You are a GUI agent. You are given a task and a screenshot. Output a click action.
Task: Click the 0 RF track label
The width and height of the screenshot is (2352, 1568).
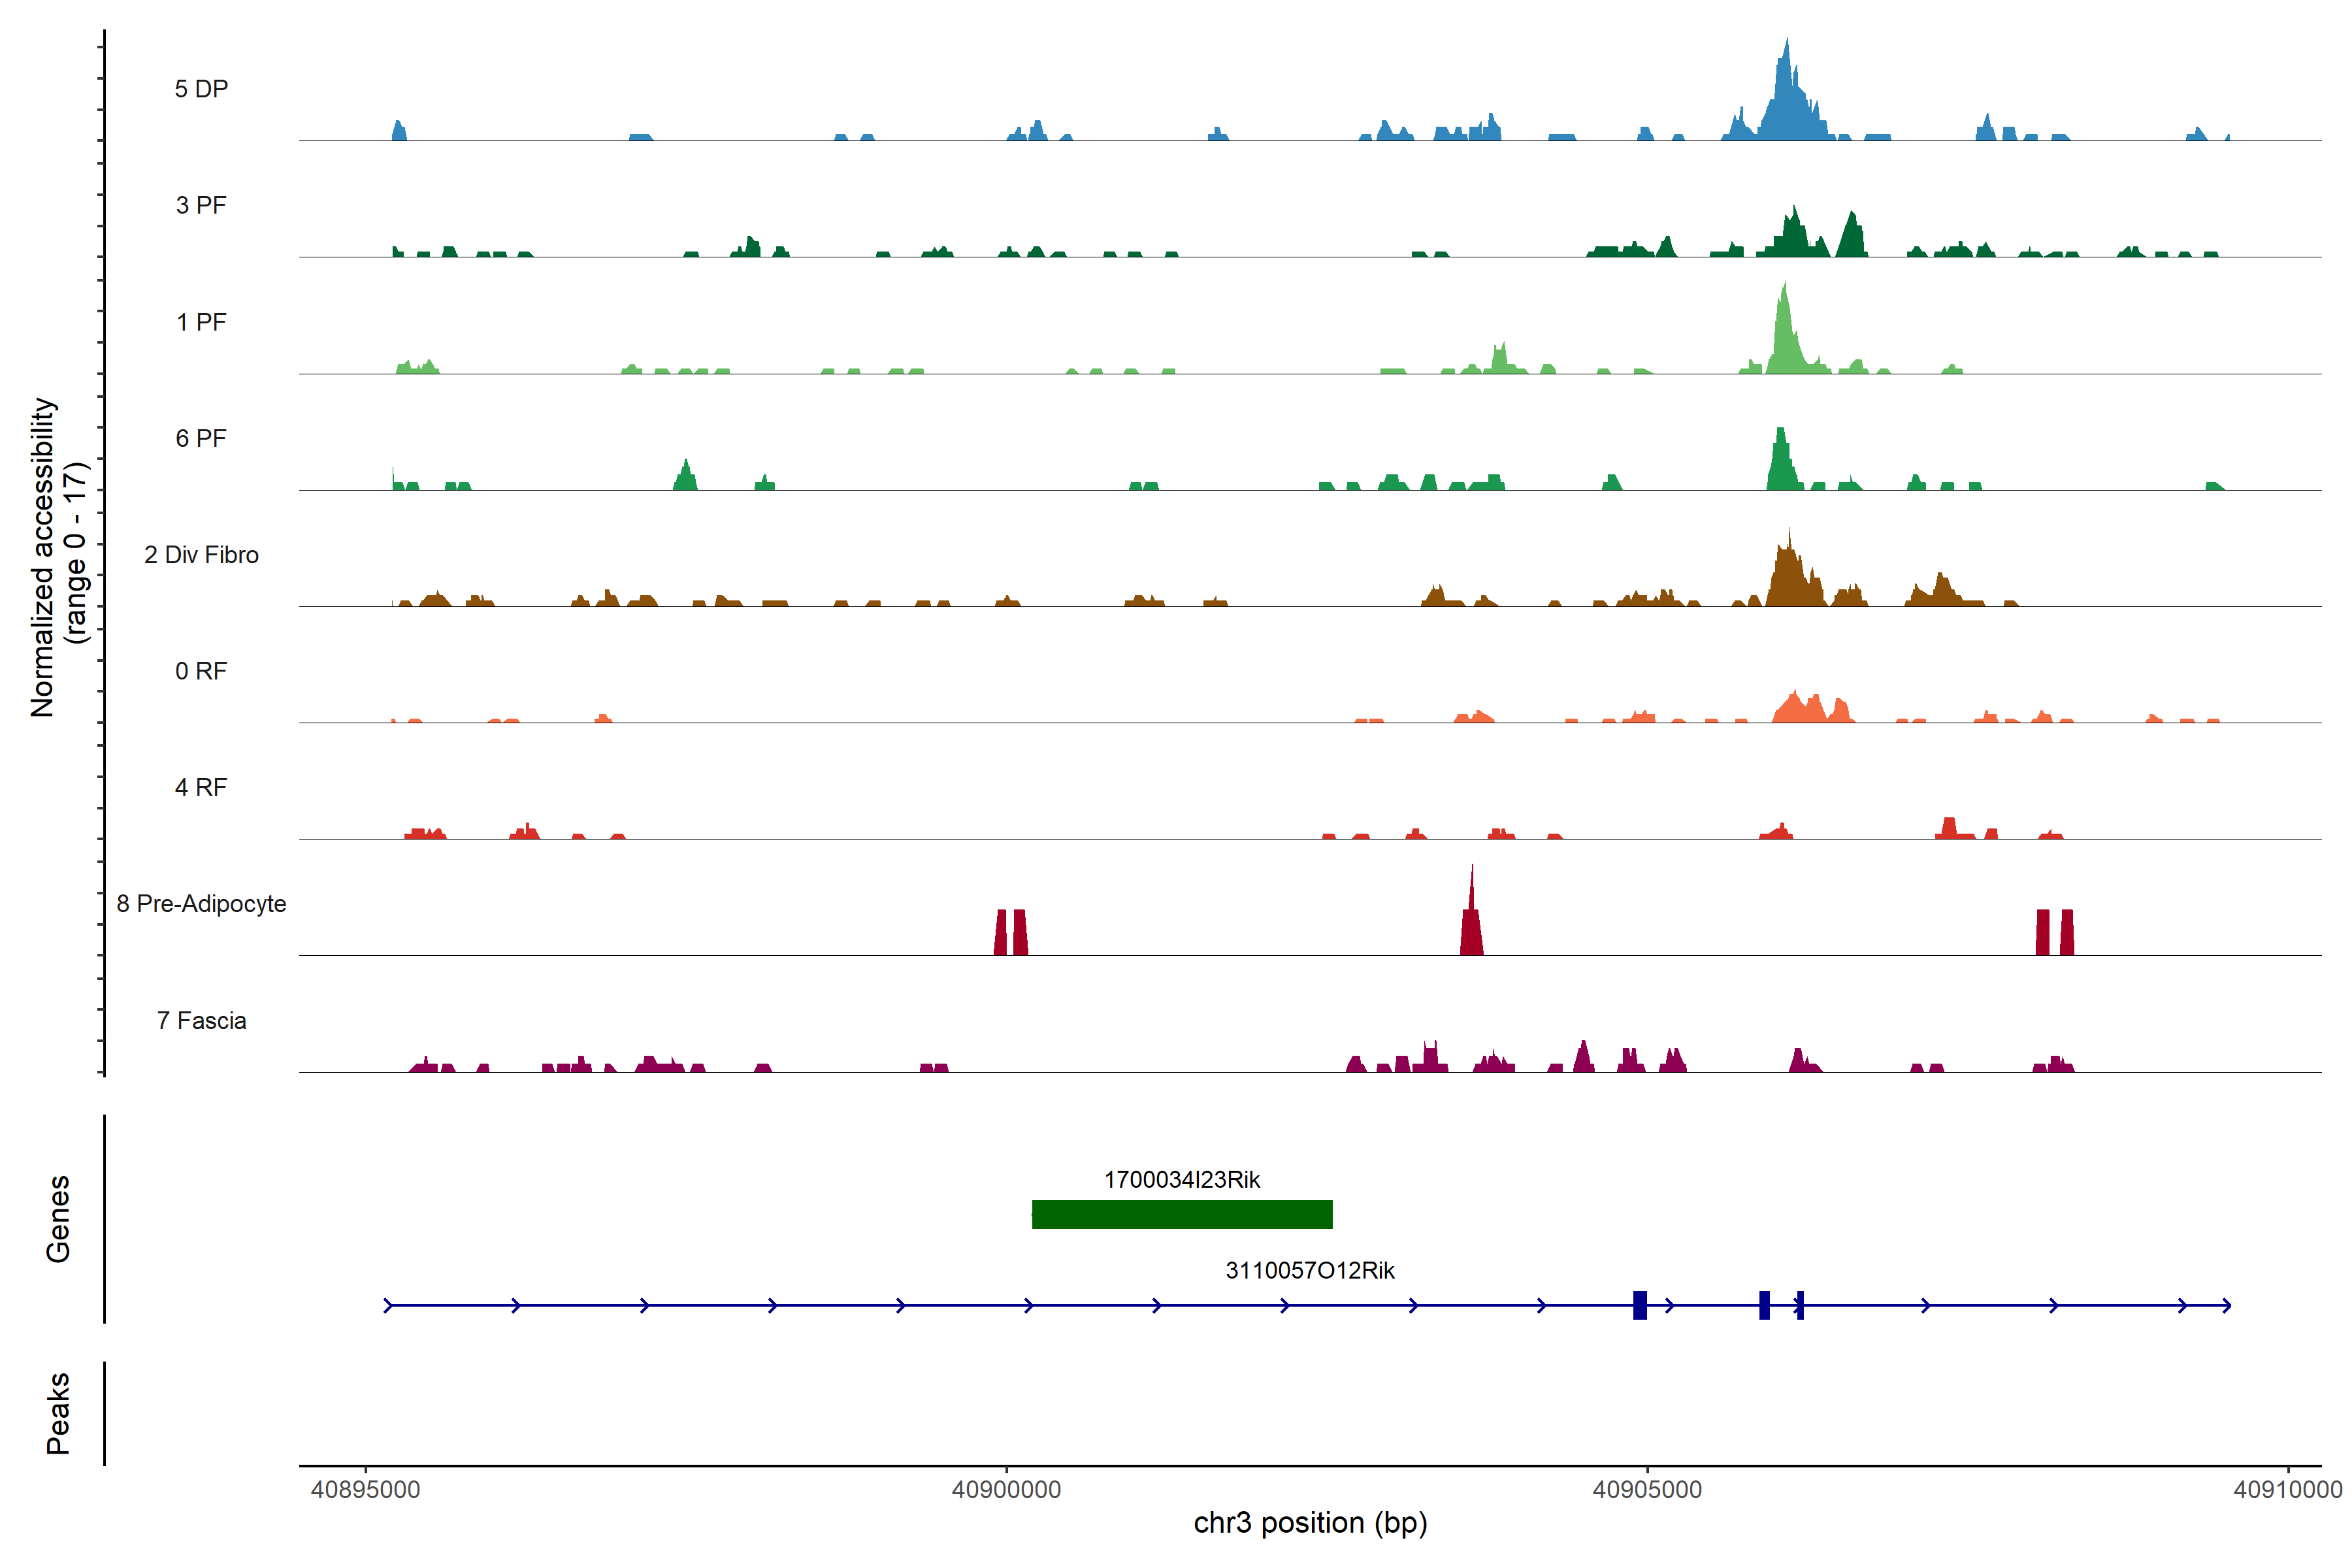(x=201, y=671)
